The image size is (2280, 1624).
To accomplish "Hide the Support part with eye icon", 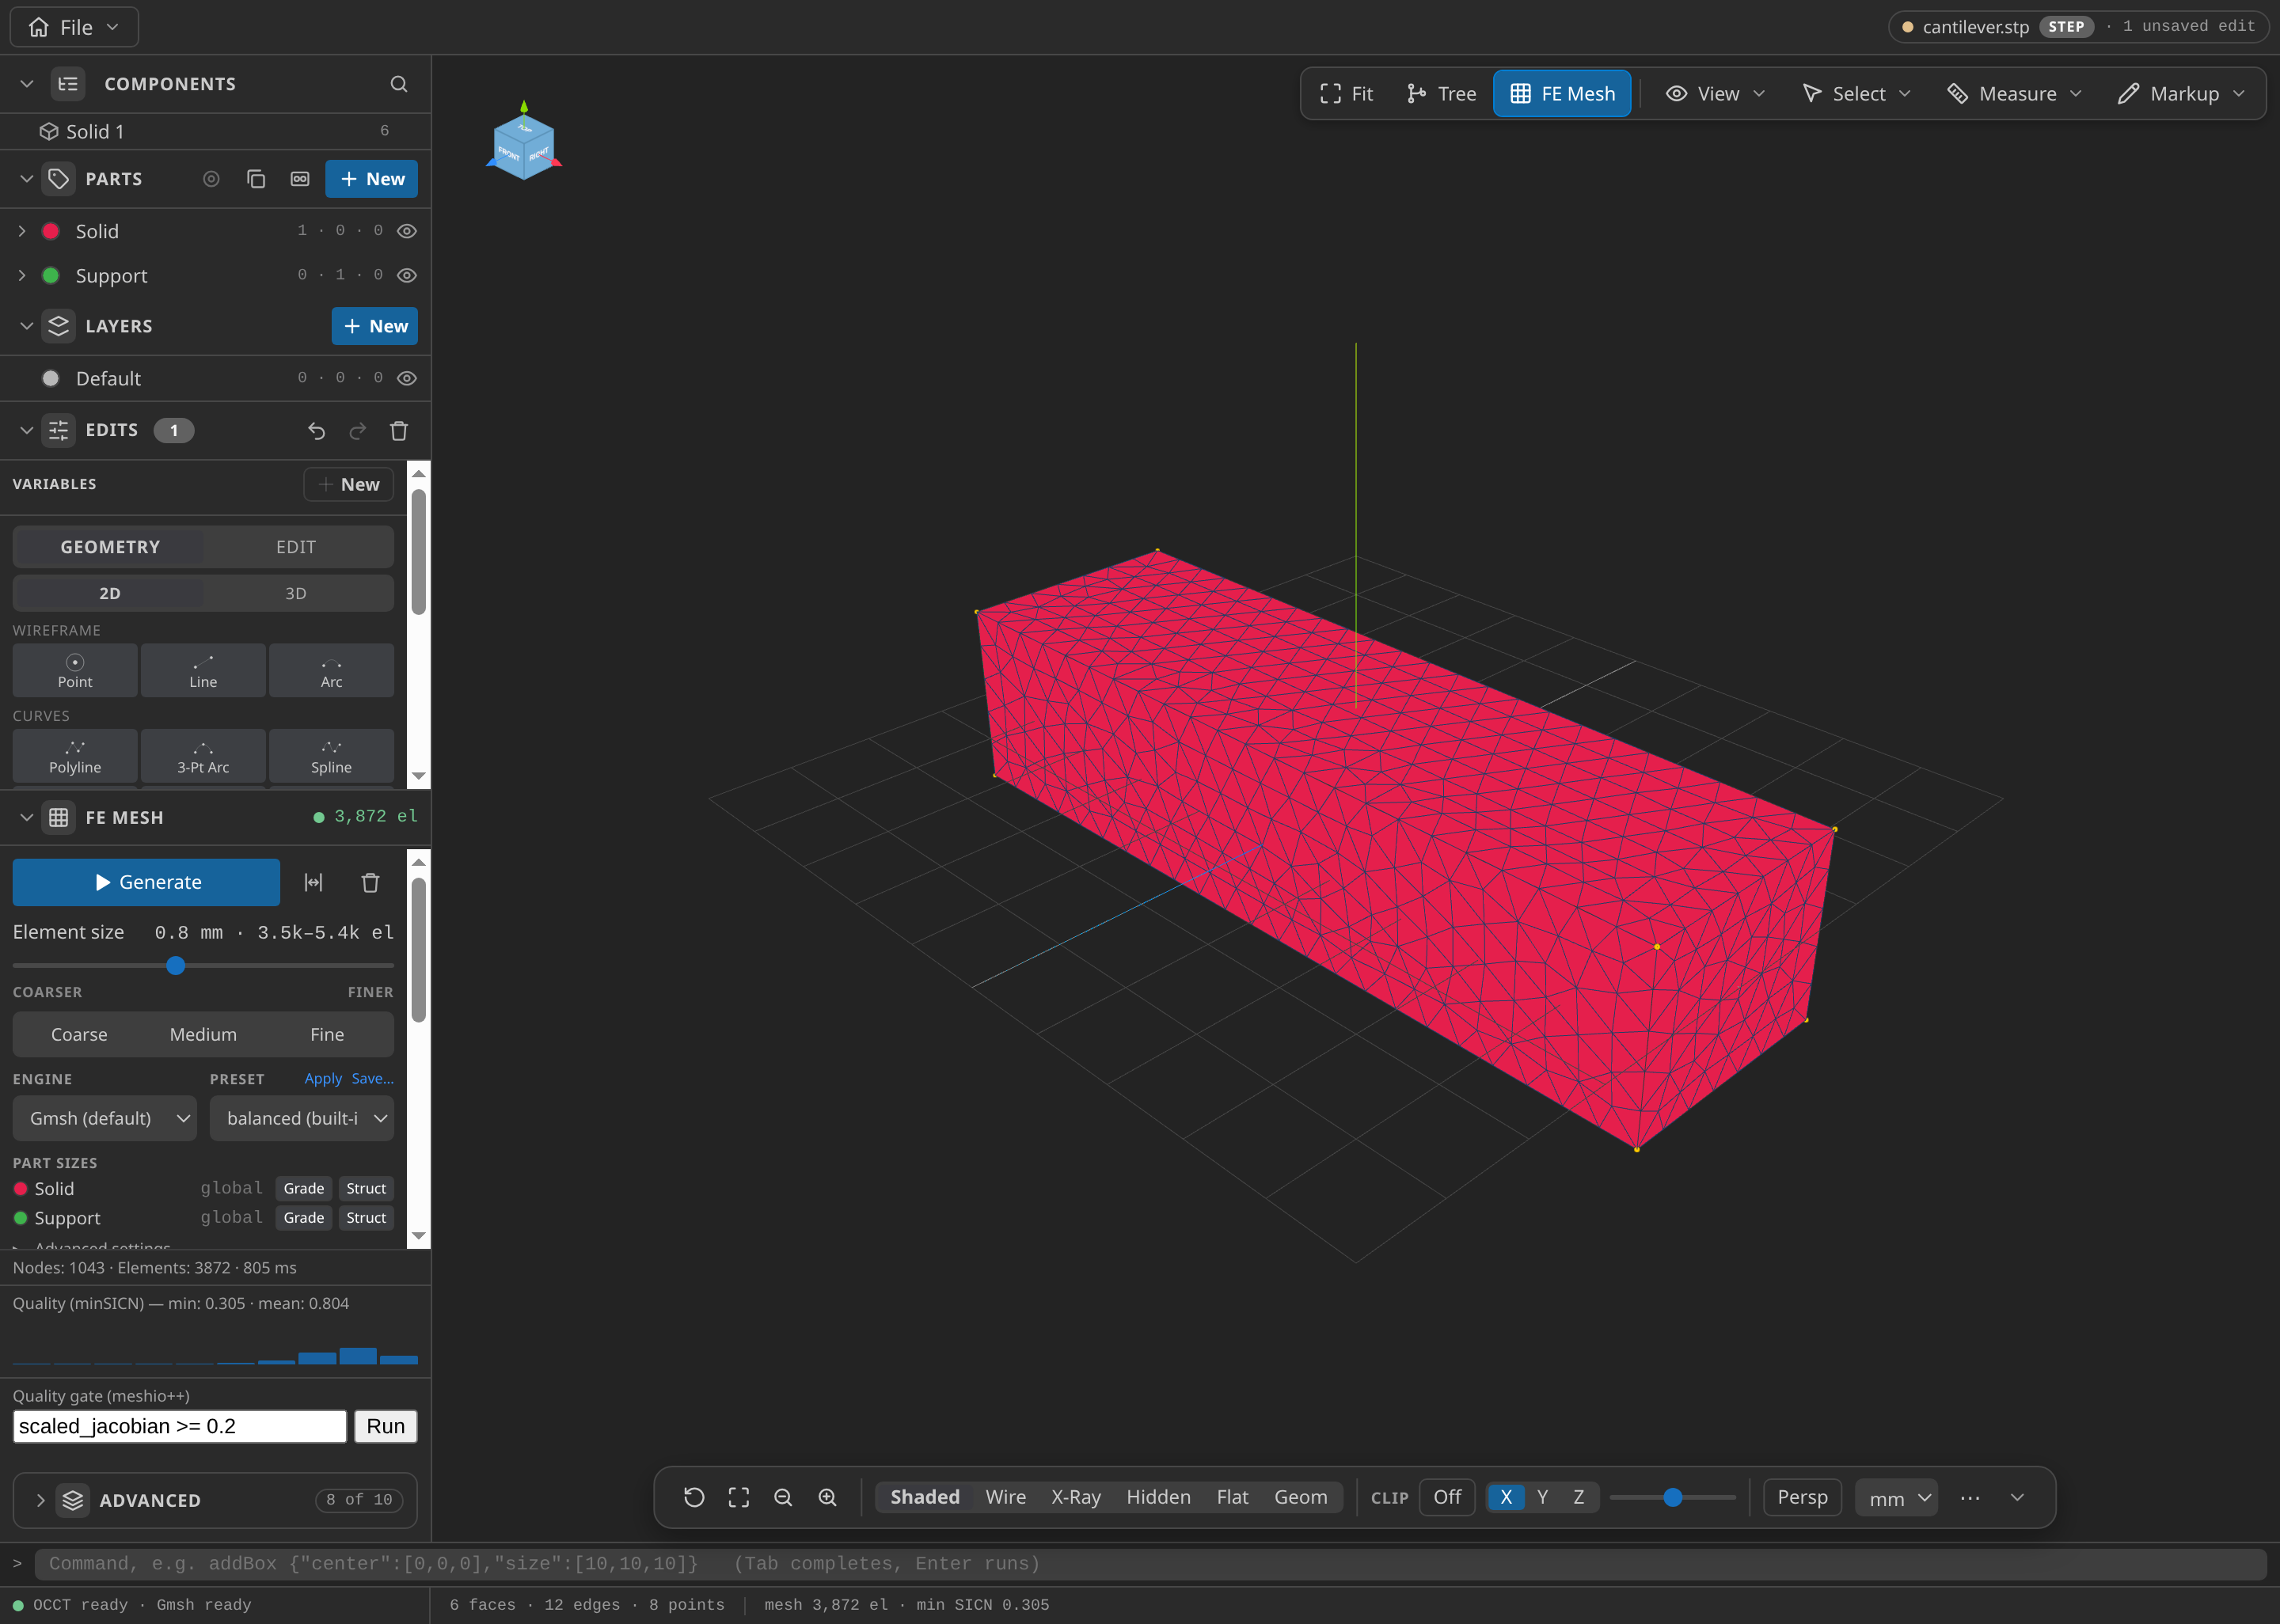I will (x=407, y=275).
